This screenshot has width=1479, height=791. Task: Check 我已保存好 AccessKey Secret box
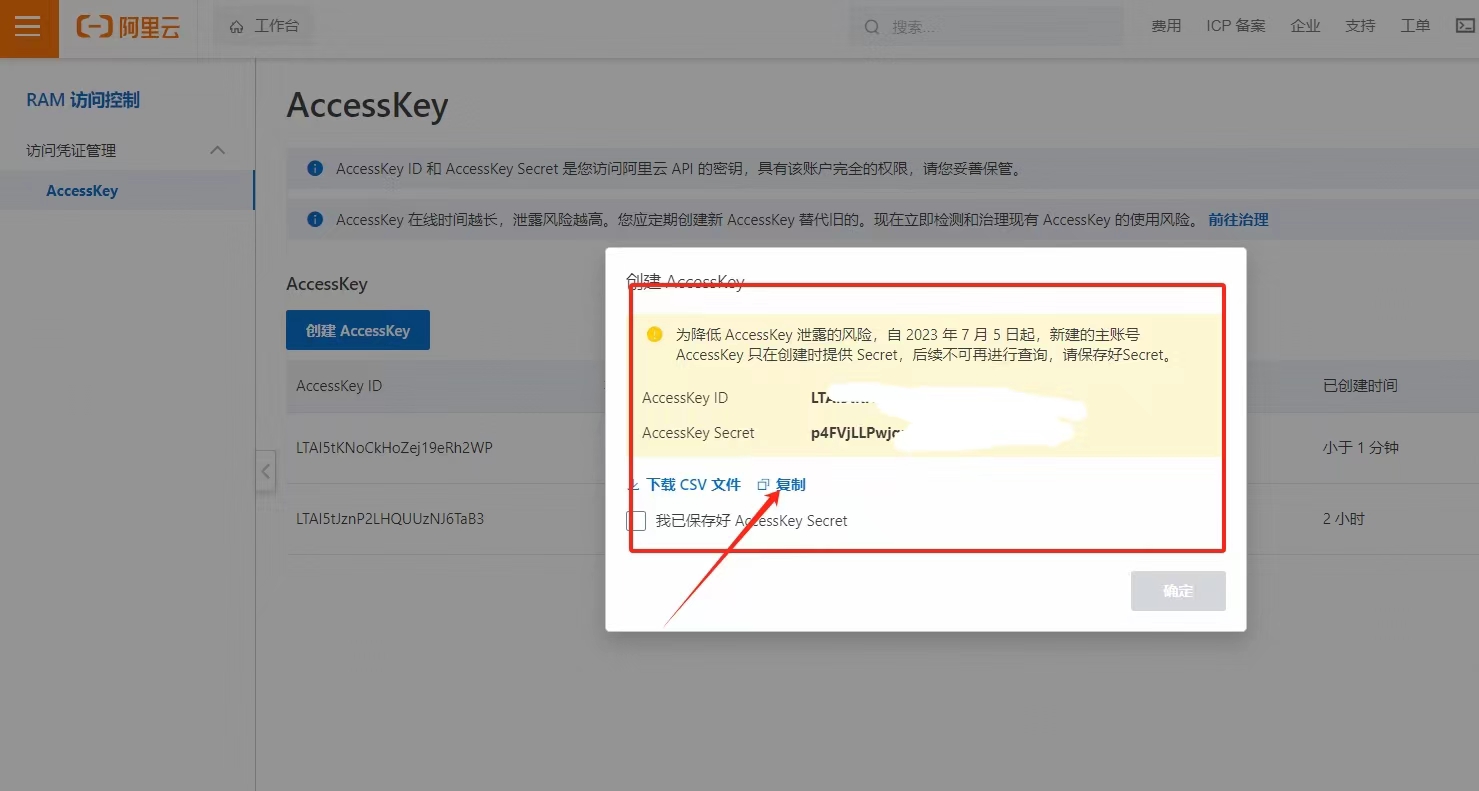pos(636,521)
